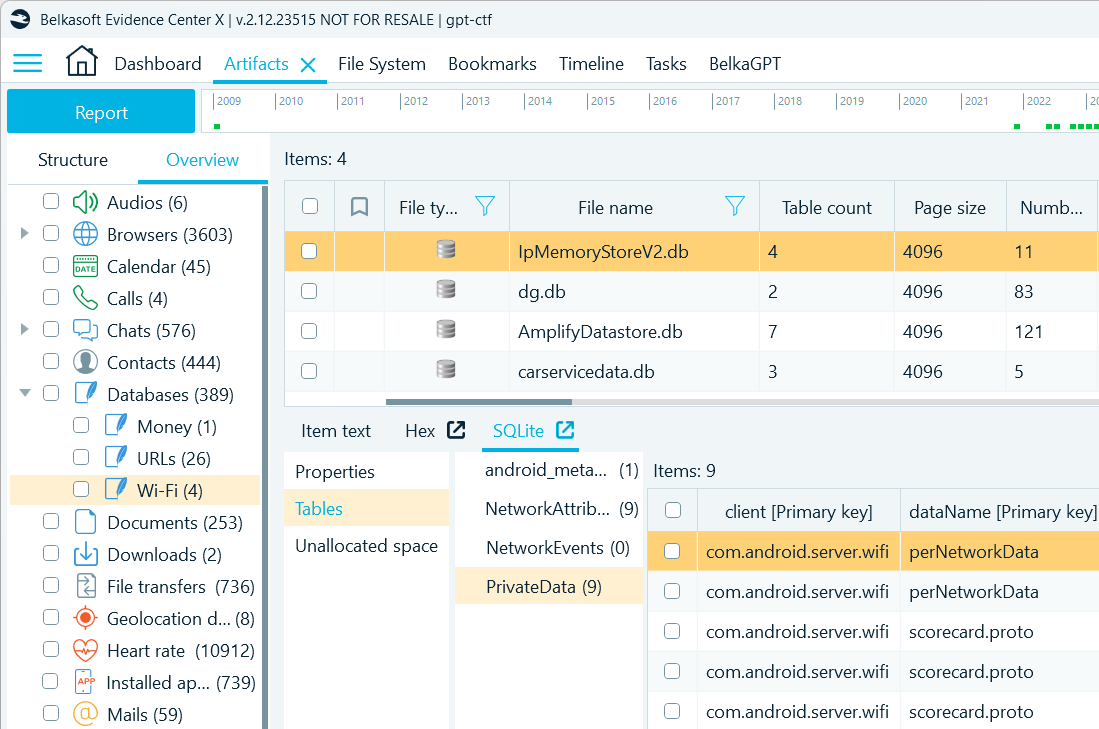1099x729 pixels.
Task: Open Hex view in external window
Action: click(456, 430)
